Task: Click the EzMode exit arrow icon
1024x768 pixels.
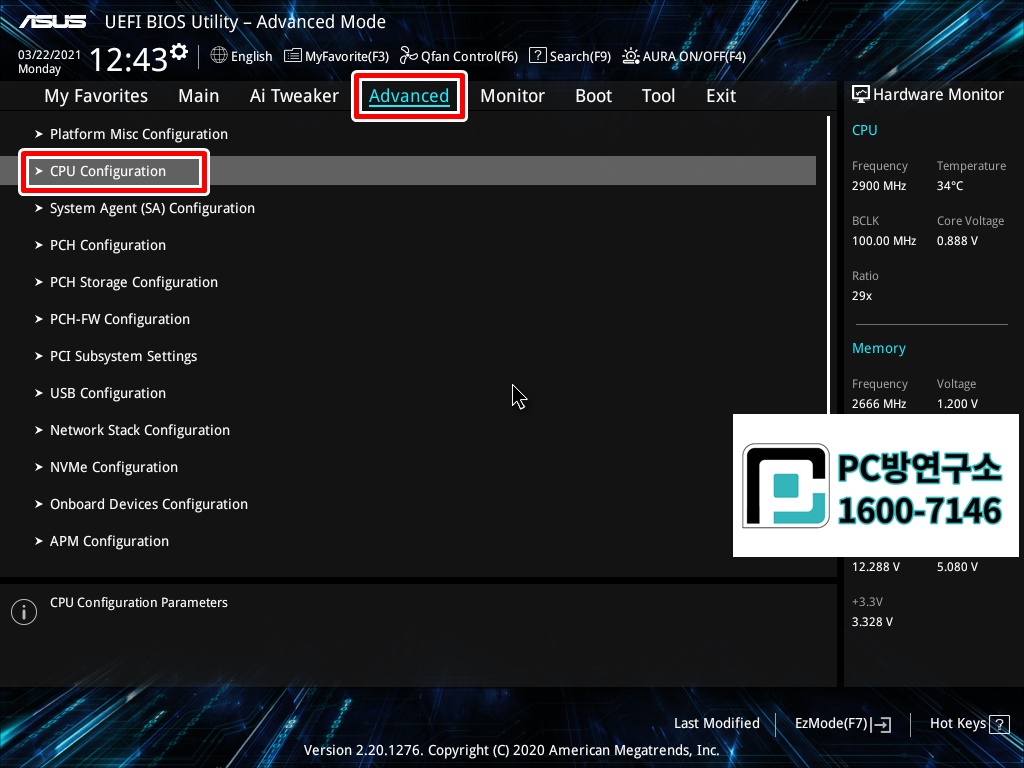Action: point(880,724)
